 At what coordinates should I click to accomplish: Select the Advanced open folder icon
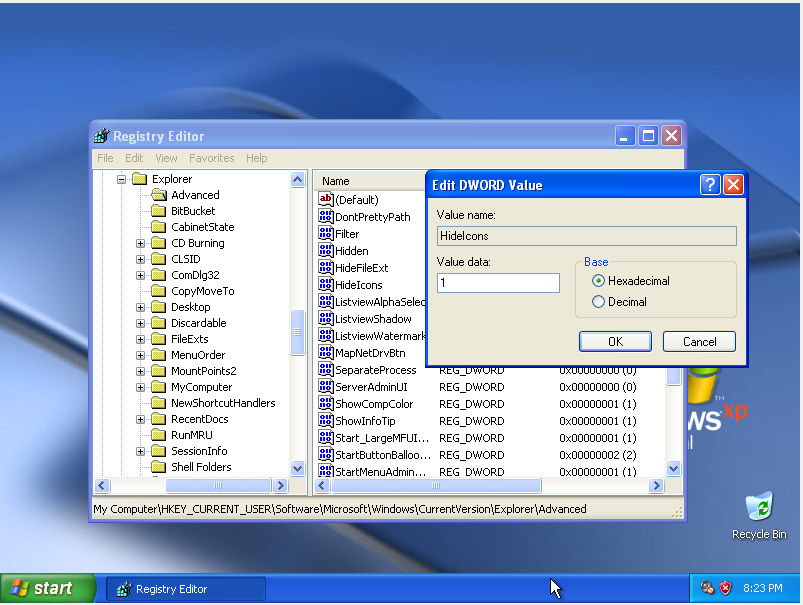pyautogui.click(x=159, y=195)
